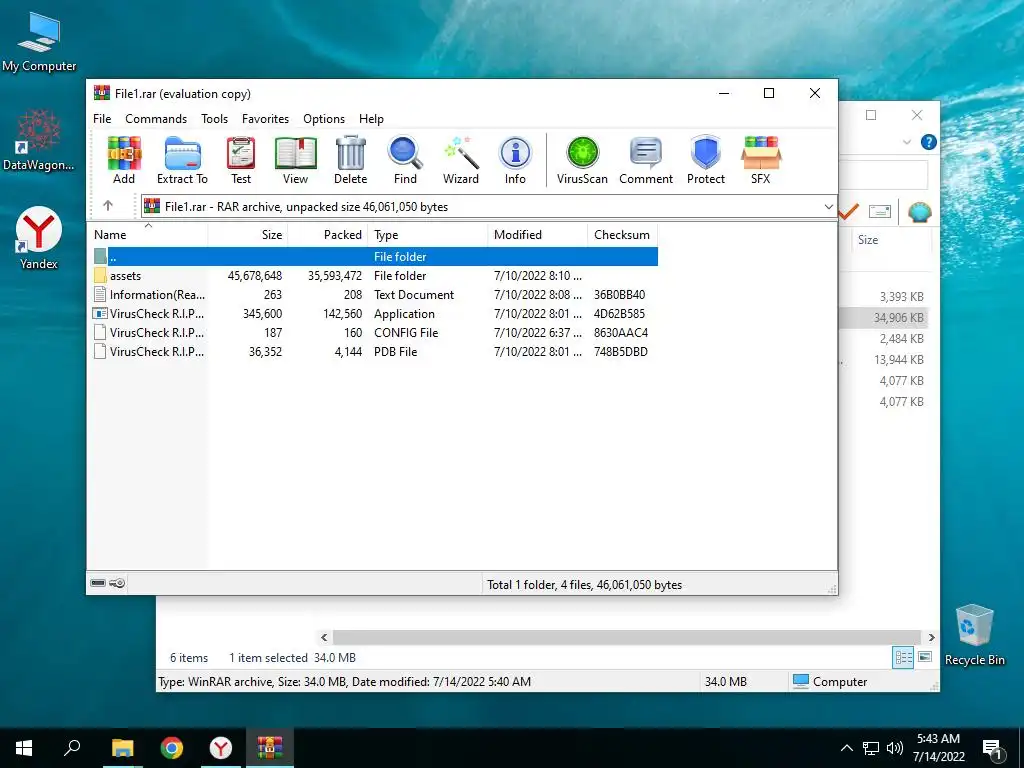Click the 34,906 KB size entry
The image size is (1024, 768).
click(899, 318)
